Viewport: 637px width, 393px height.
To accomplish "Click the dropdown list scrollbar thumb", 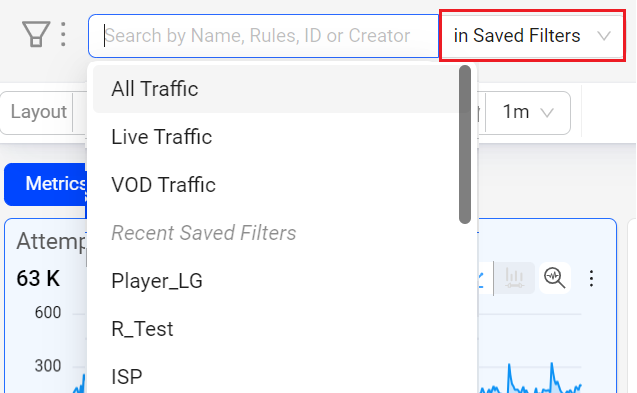I will 465,144.
